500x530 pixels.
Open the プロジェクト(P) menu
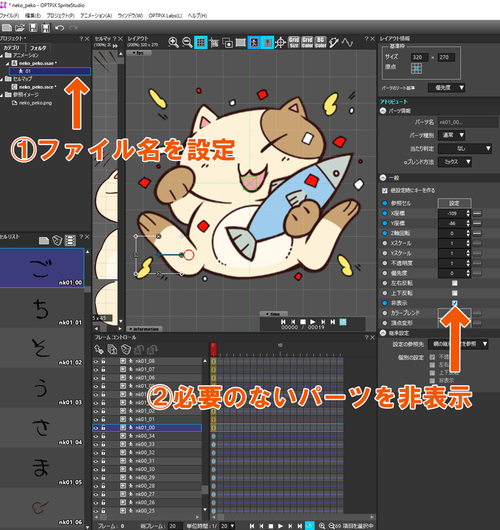(x=60, y=16)
